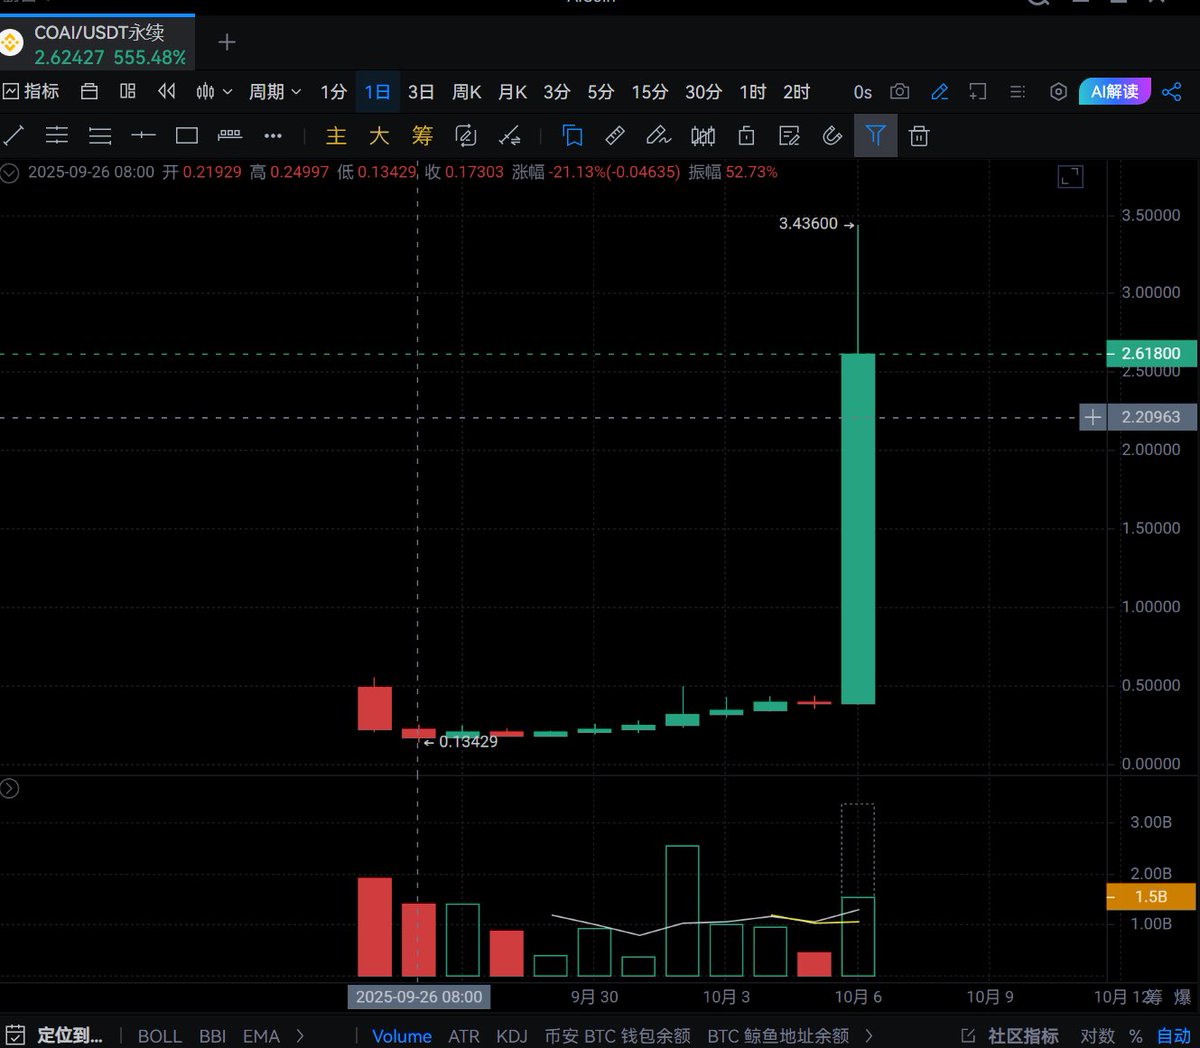This screenshot has width=1200, height=1048.
Task: Click the 2.61800 current price label
Action: pos(1151,353)
